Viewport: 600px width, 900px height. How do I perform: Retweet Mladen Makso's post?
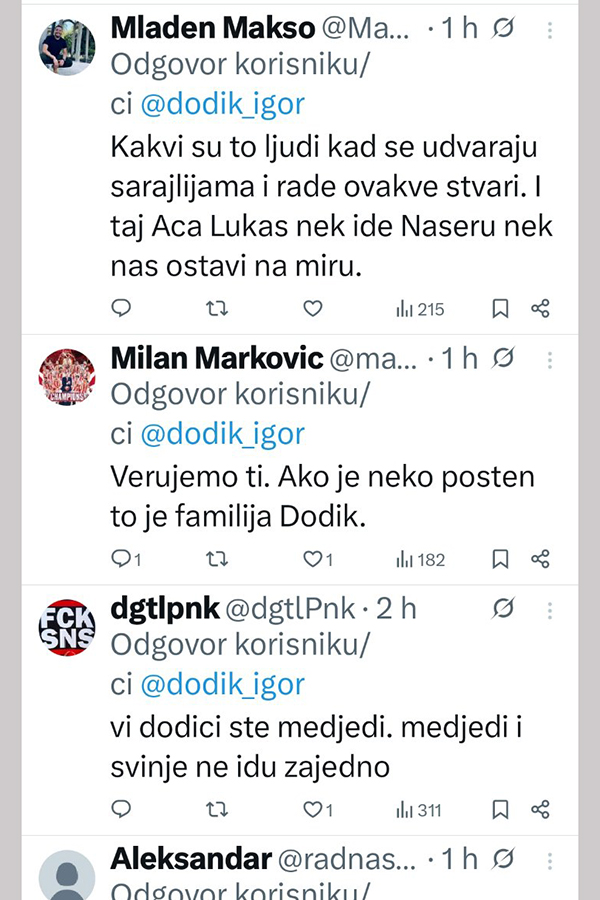[216, 309]
